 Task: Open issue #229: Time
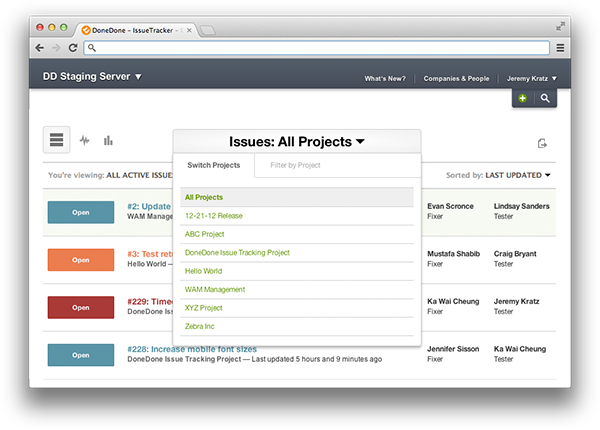(150, 301)
